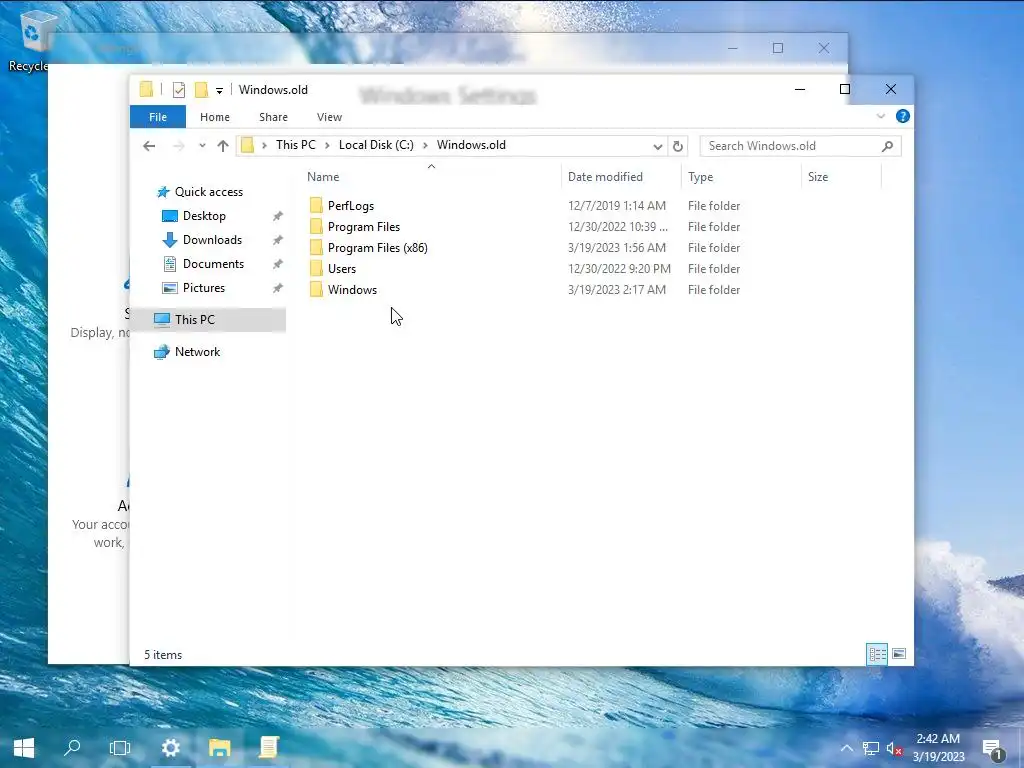Click the pin icon next to Documents

(278, 264)
